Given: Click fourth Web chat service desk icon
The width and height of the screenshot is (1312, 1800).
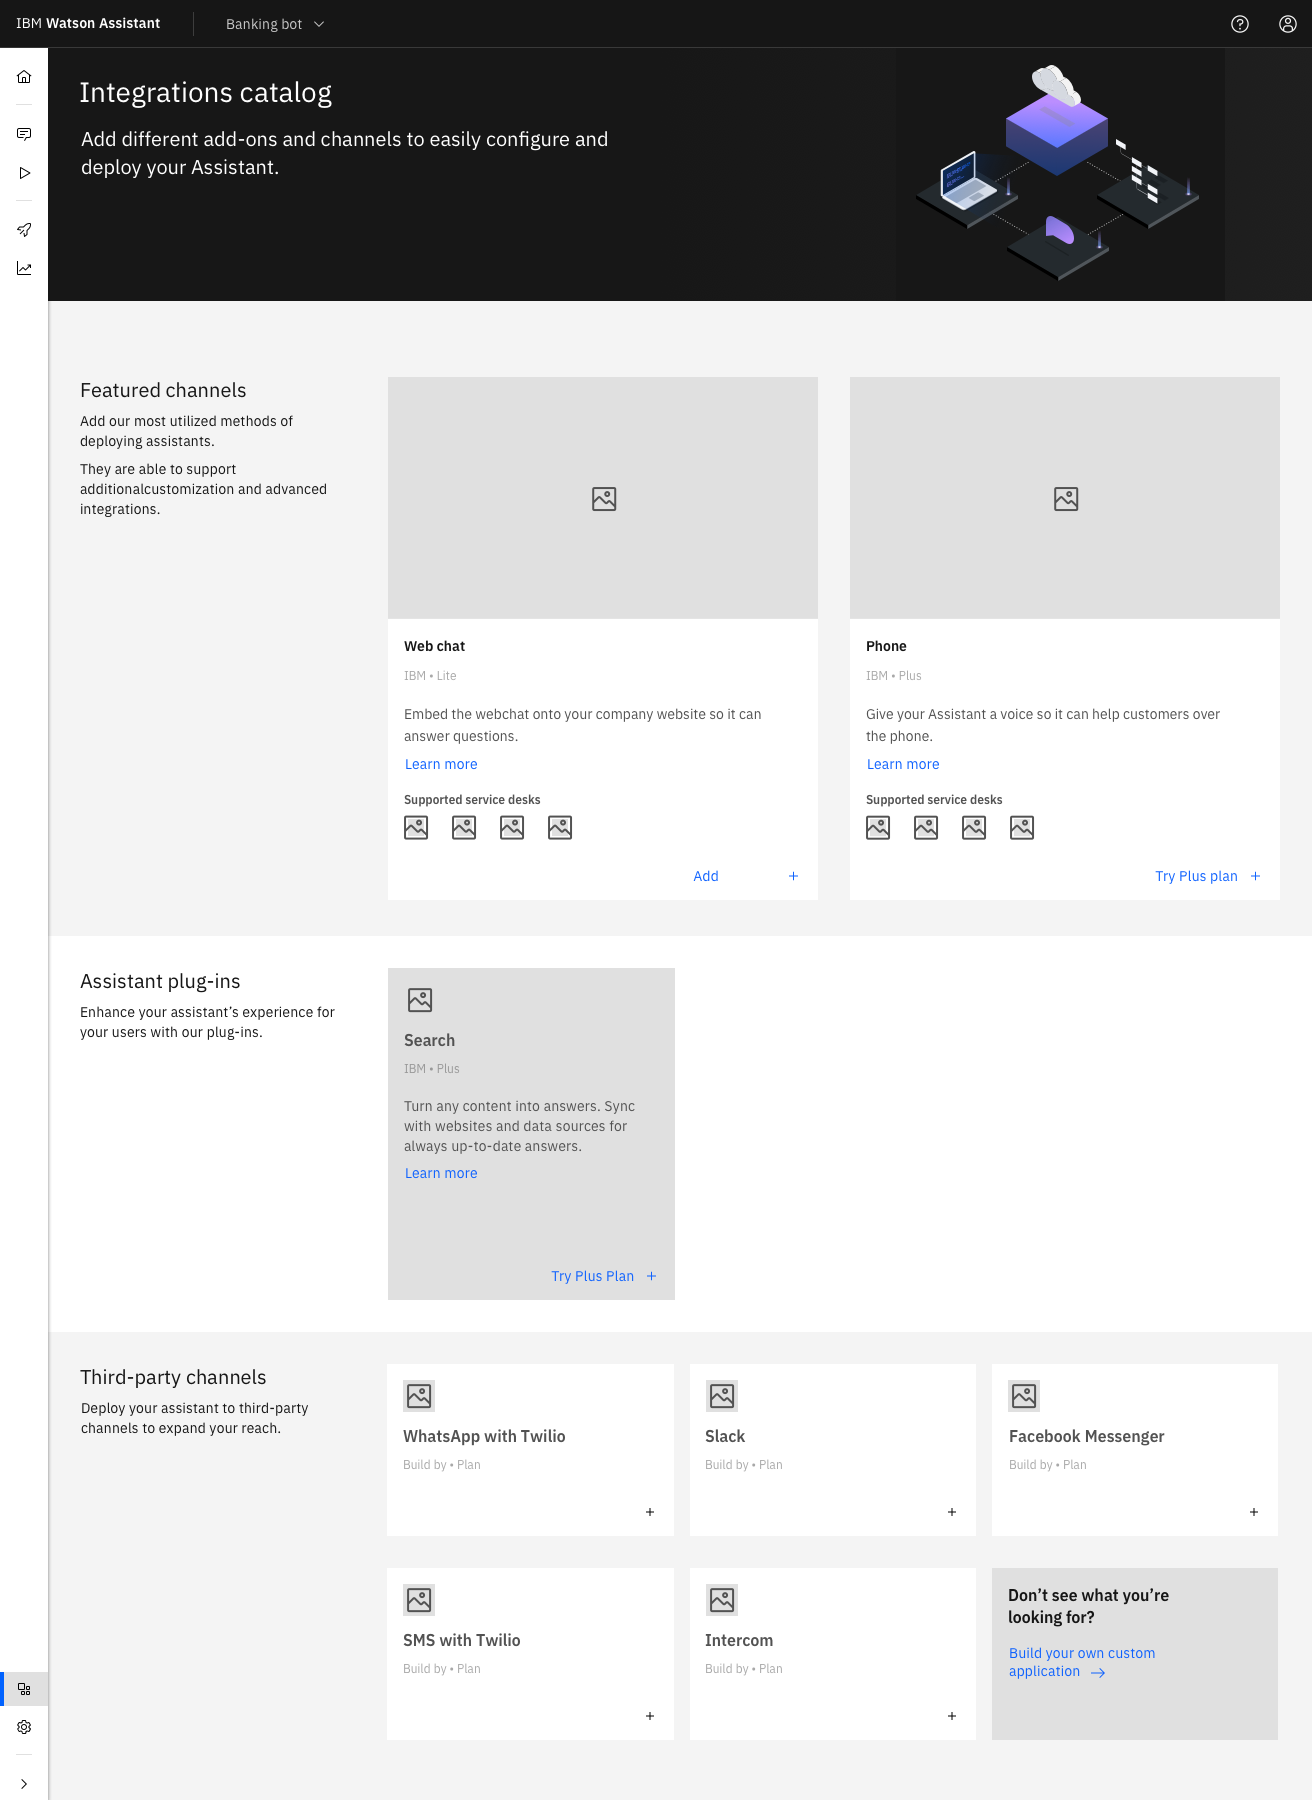Looking at the screenshot, I should tap(560, 828).
